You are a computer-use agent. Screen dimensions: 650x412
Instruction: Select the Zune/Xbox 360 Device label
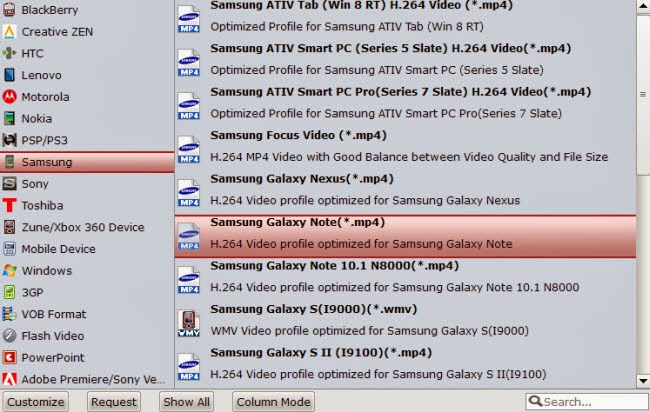(83, 227)
